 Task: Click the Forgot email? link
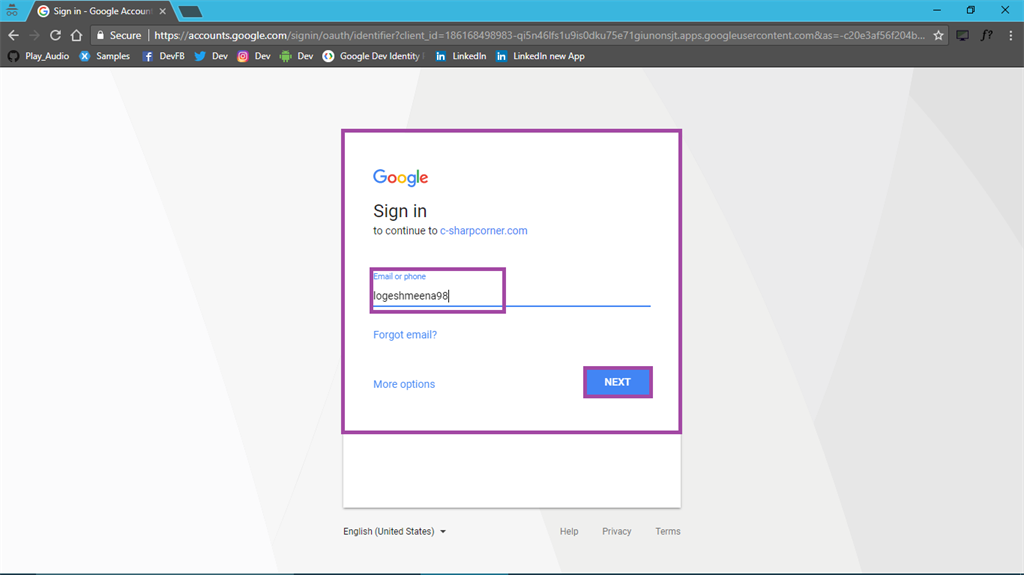pos(405,335)
